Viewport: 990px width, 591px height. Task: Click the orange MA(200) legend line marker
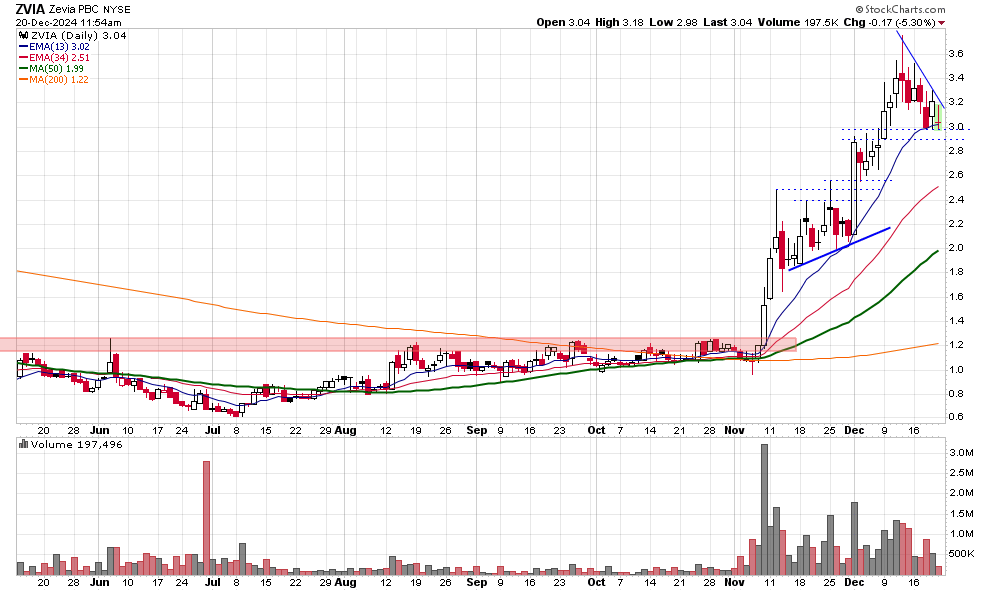coord(24,79)
